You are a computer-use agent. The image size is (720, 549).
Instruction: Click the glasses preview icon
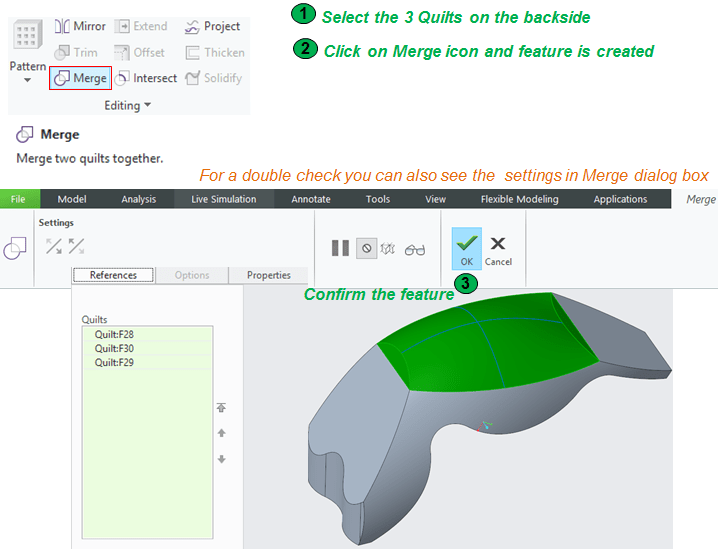[415, 250]
